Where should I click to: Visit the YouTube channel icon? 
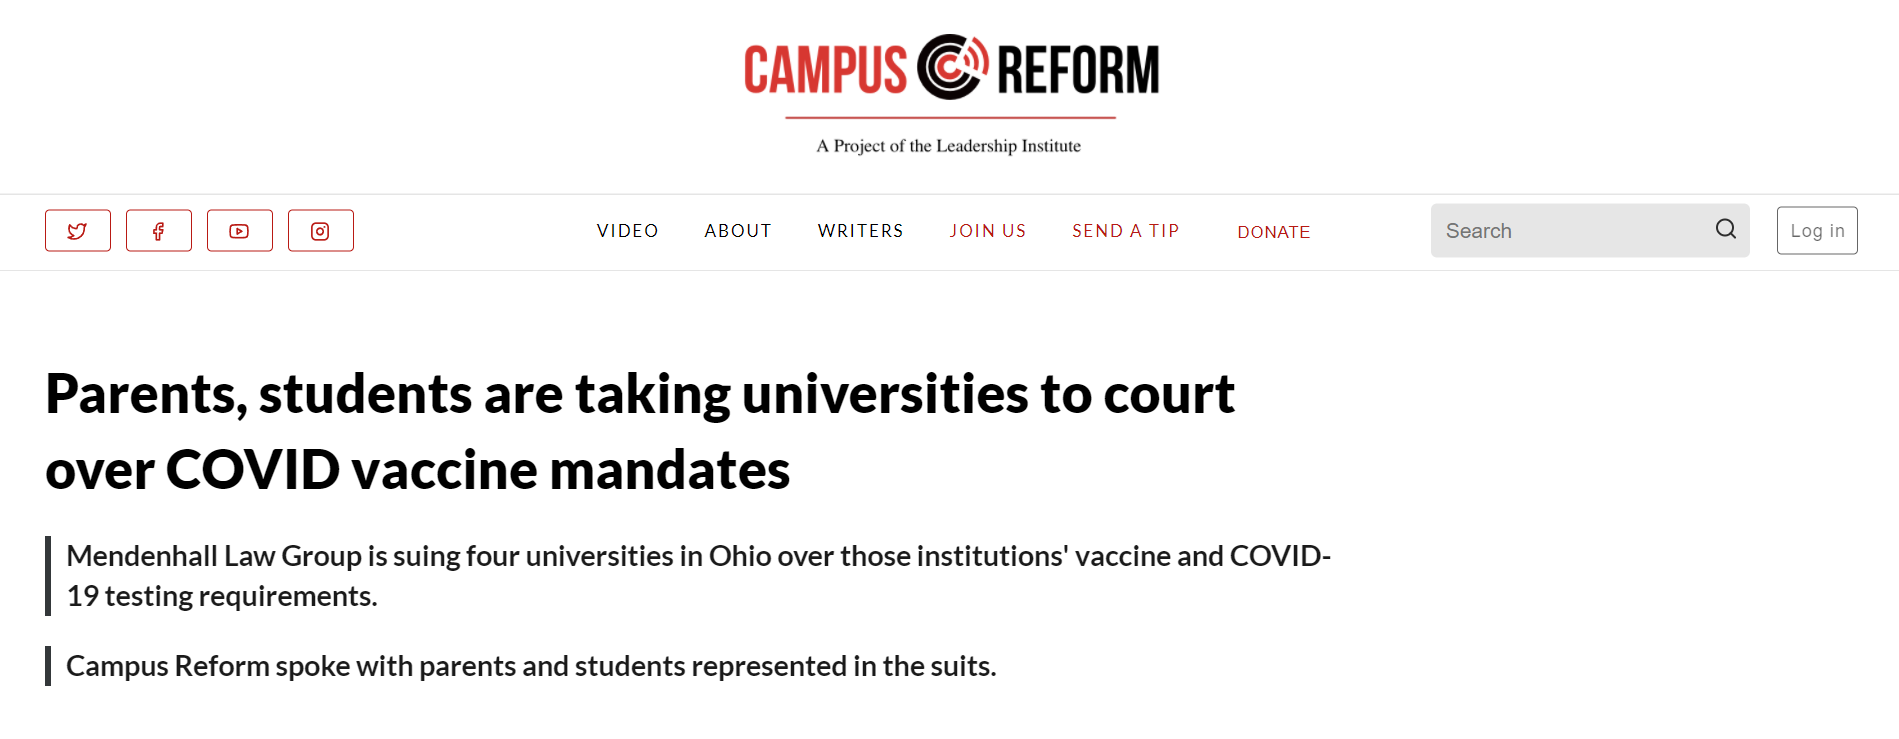(x=240, y=231)
